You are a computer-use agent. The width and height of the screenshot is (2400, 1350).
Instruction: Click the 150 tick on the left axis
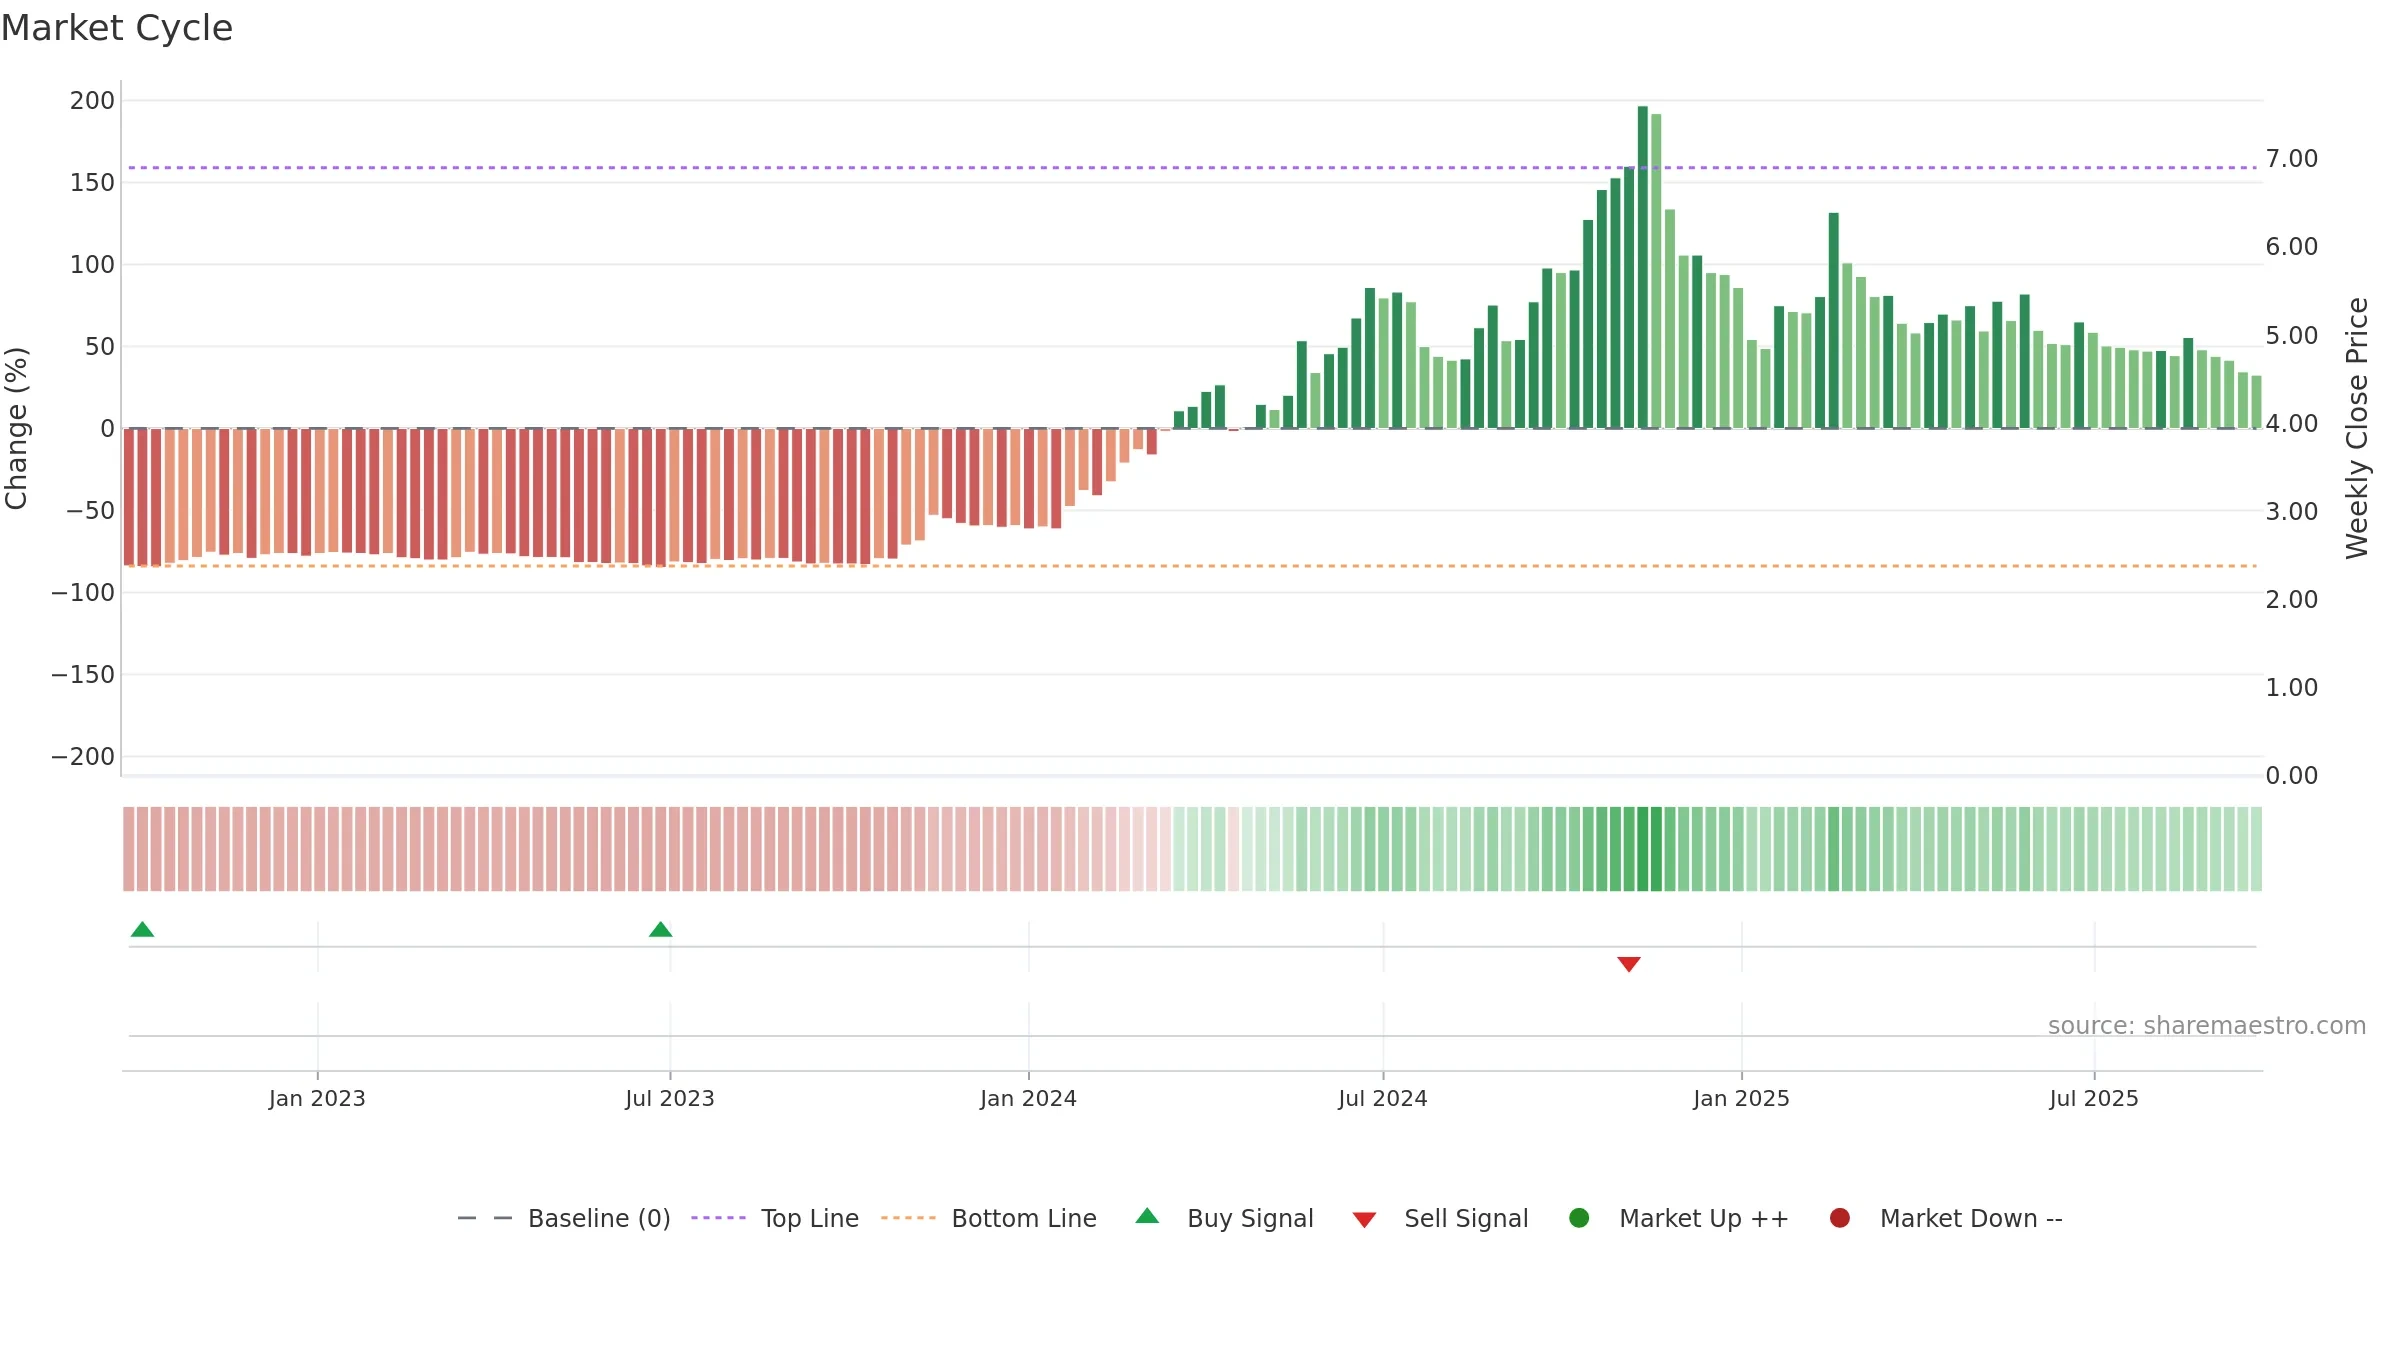click(x=92, y=183)
